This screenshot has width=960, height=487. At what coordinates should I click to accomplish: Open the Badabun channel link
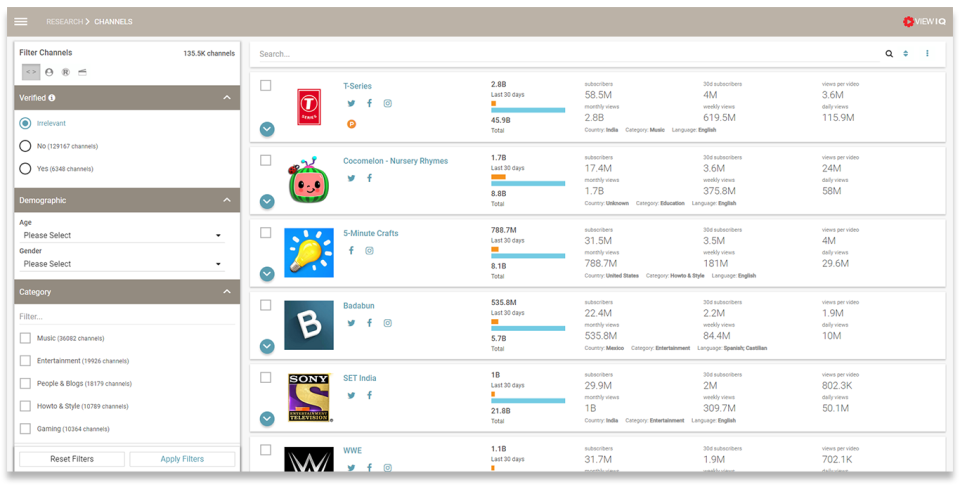click(x=359, y=306)
